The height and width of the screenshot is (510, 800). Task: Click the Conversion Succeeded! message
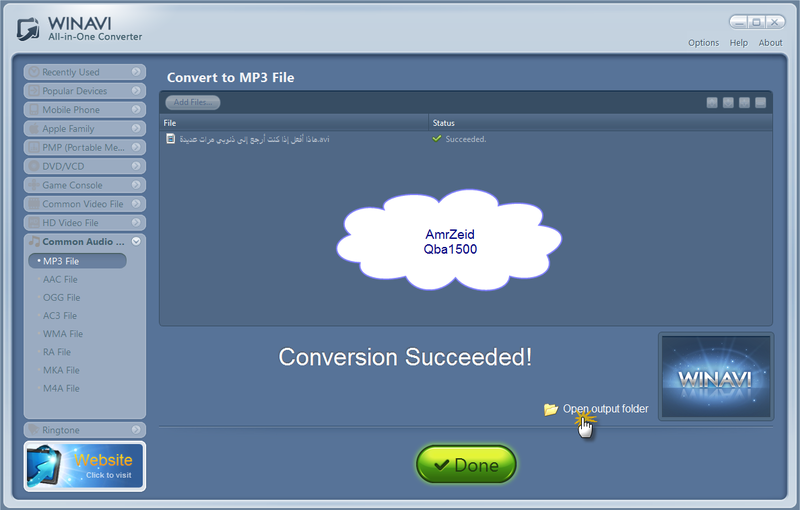click(405, 357)
